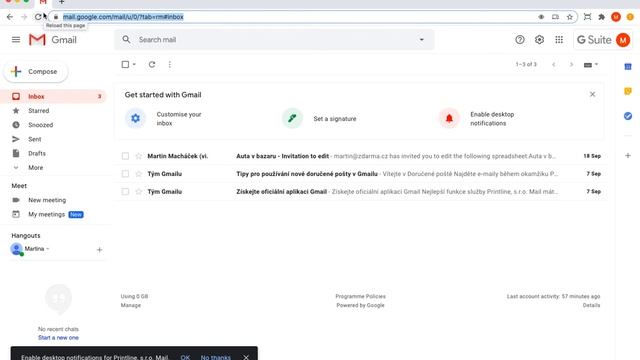Open Calendar in side panel
The width and height of the screenshot is (640, 360).
628,67
